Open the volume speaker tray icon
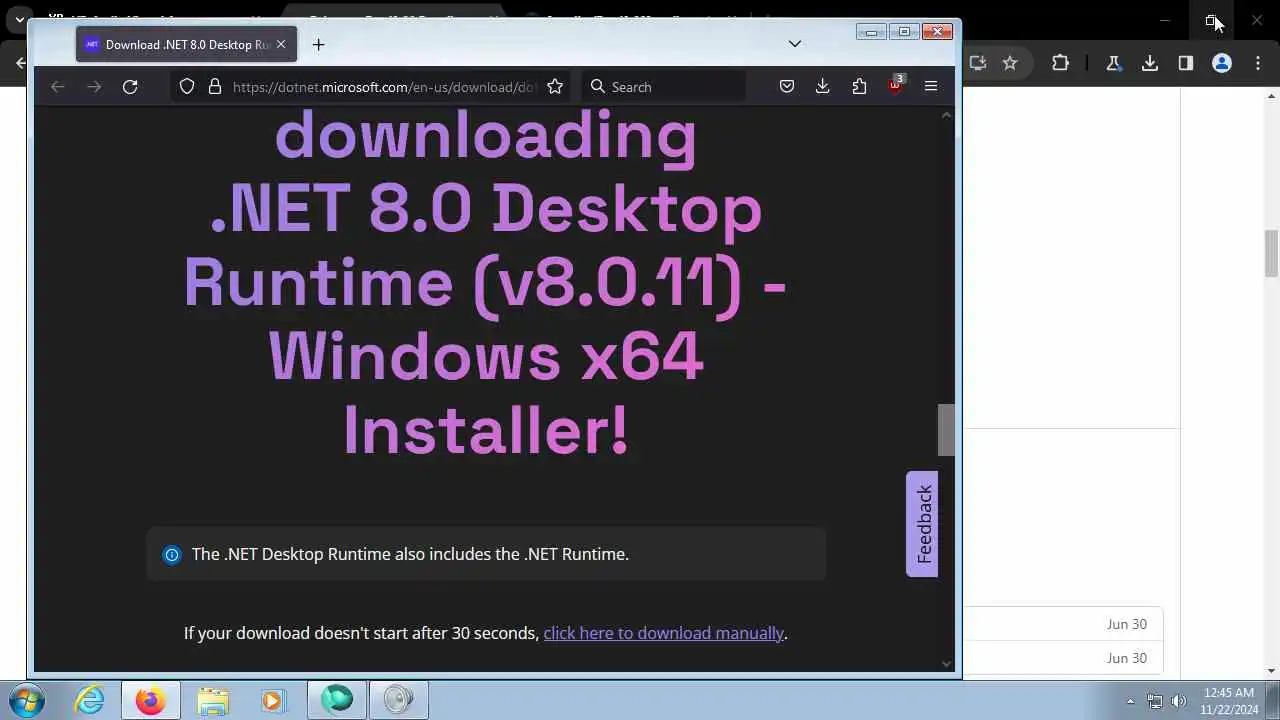The width and height of the screenshot is (1280, 720). click(x=1179, y=701)
